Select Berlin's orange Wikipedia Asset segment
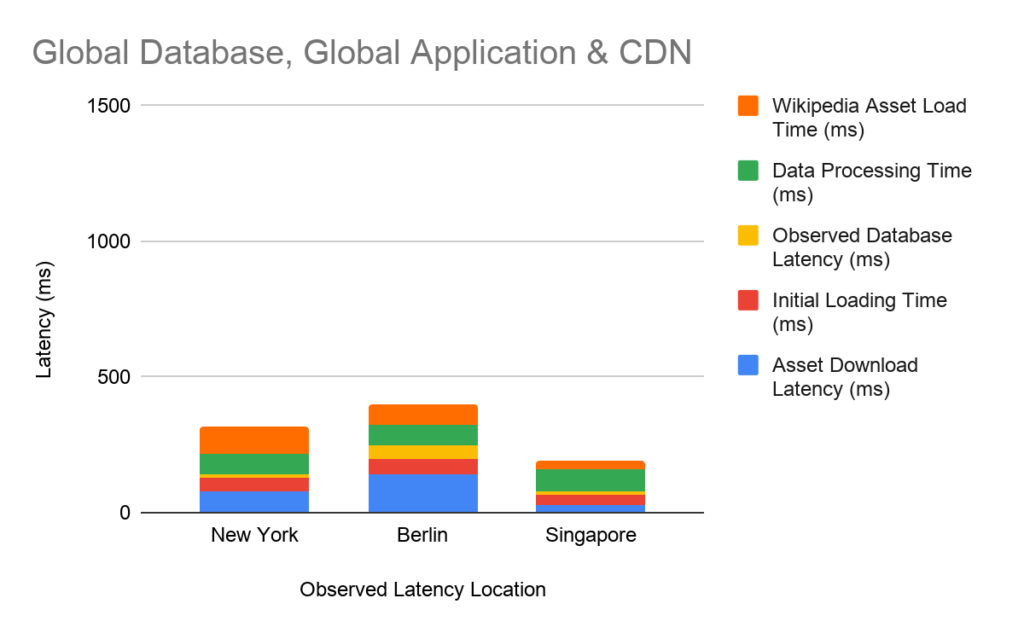Viewport: 1024px width, 633px height. pyautogui.click(x=423, y=415)
